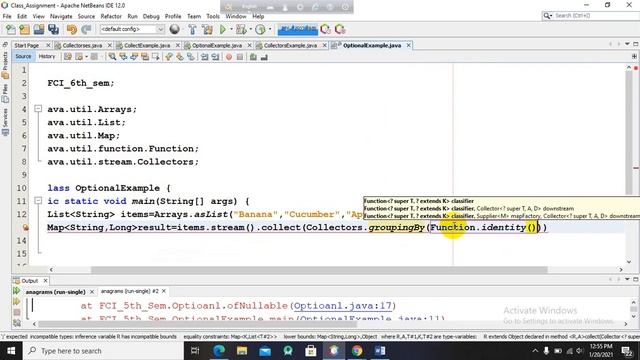Open Google Chrome from the taskbar
Screen dimensions: 640x360
coord(357,351)
